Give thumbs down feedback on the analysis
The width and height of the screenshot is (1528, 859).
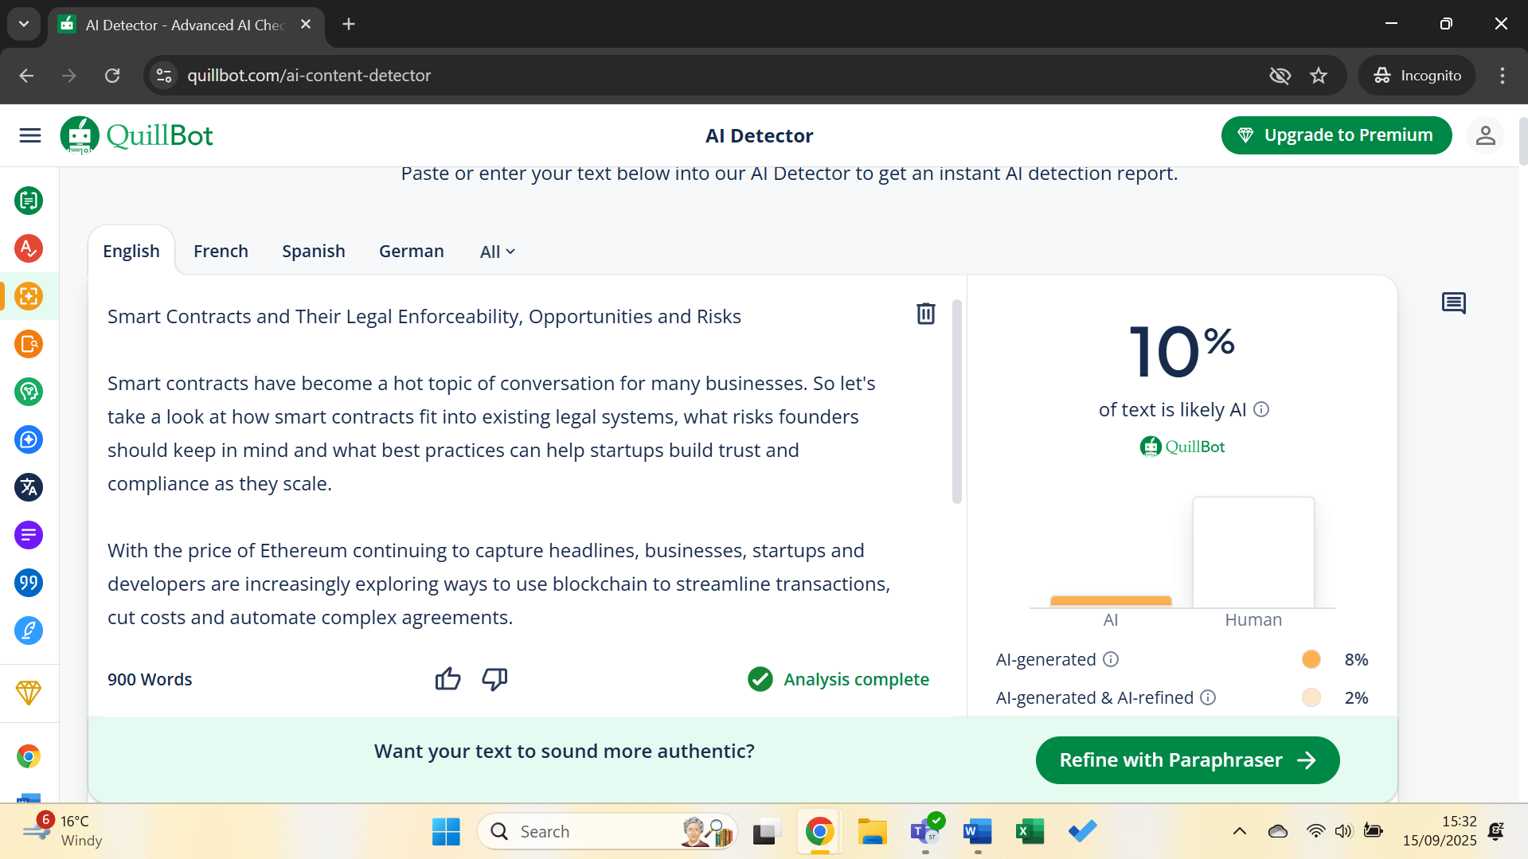(x=494, y=679)
